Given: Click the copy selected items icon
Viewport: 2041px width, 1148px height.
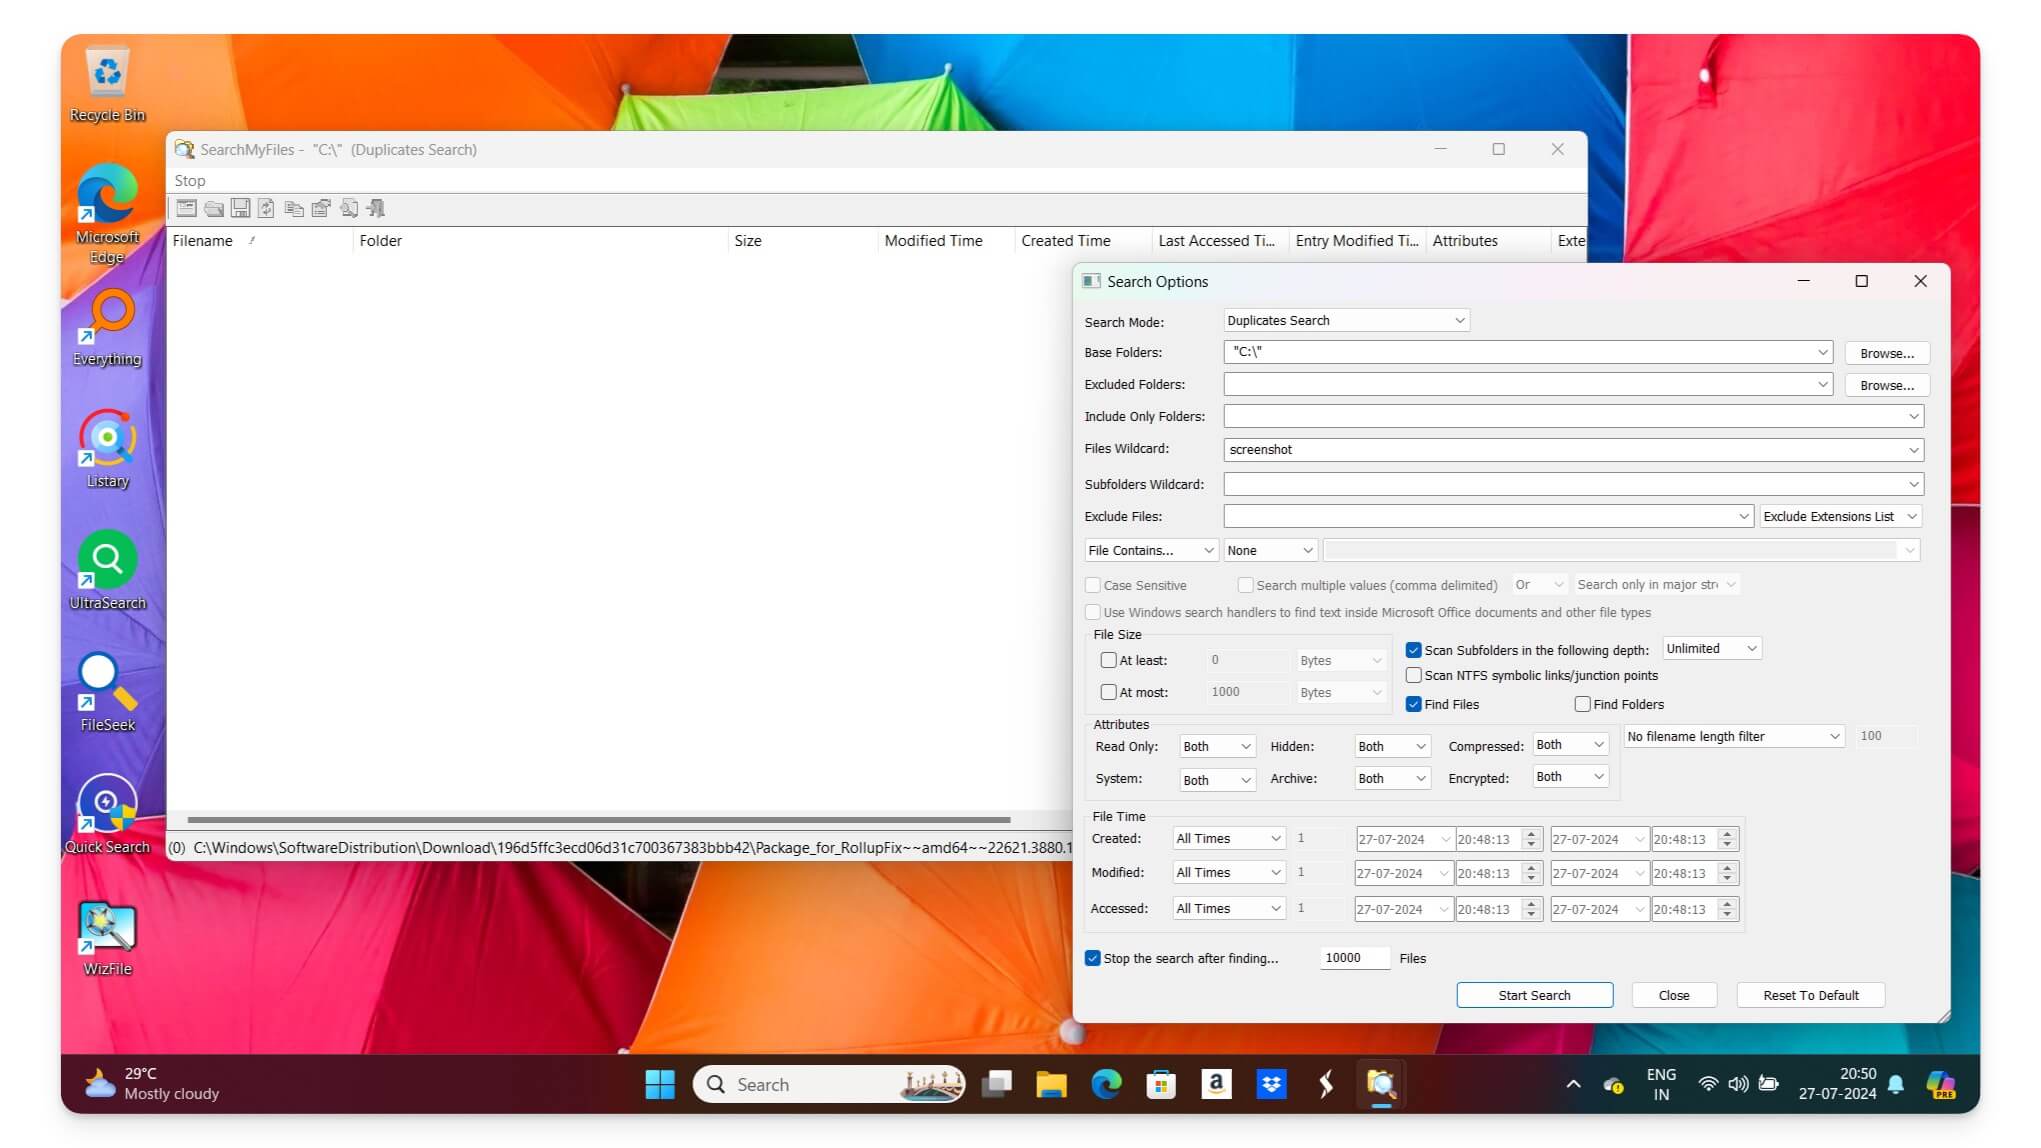Looking at the screenshot, I should tap(294, 208).
